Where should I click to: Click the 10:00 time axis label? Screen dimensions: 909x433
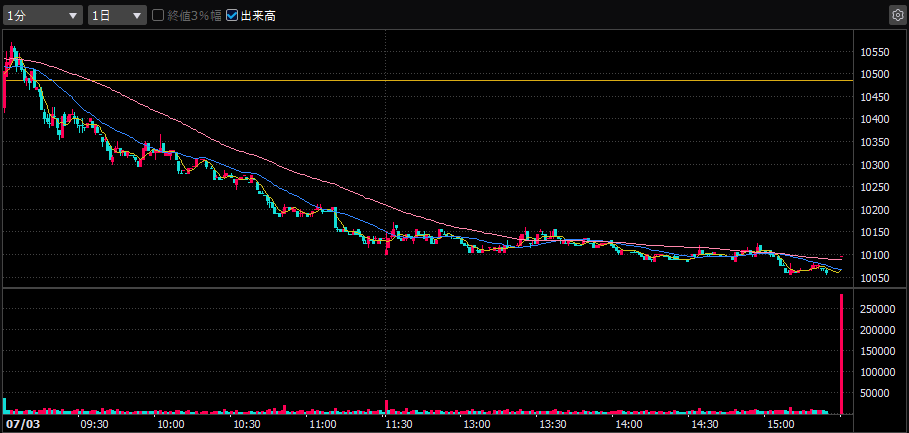click(170, 424)
